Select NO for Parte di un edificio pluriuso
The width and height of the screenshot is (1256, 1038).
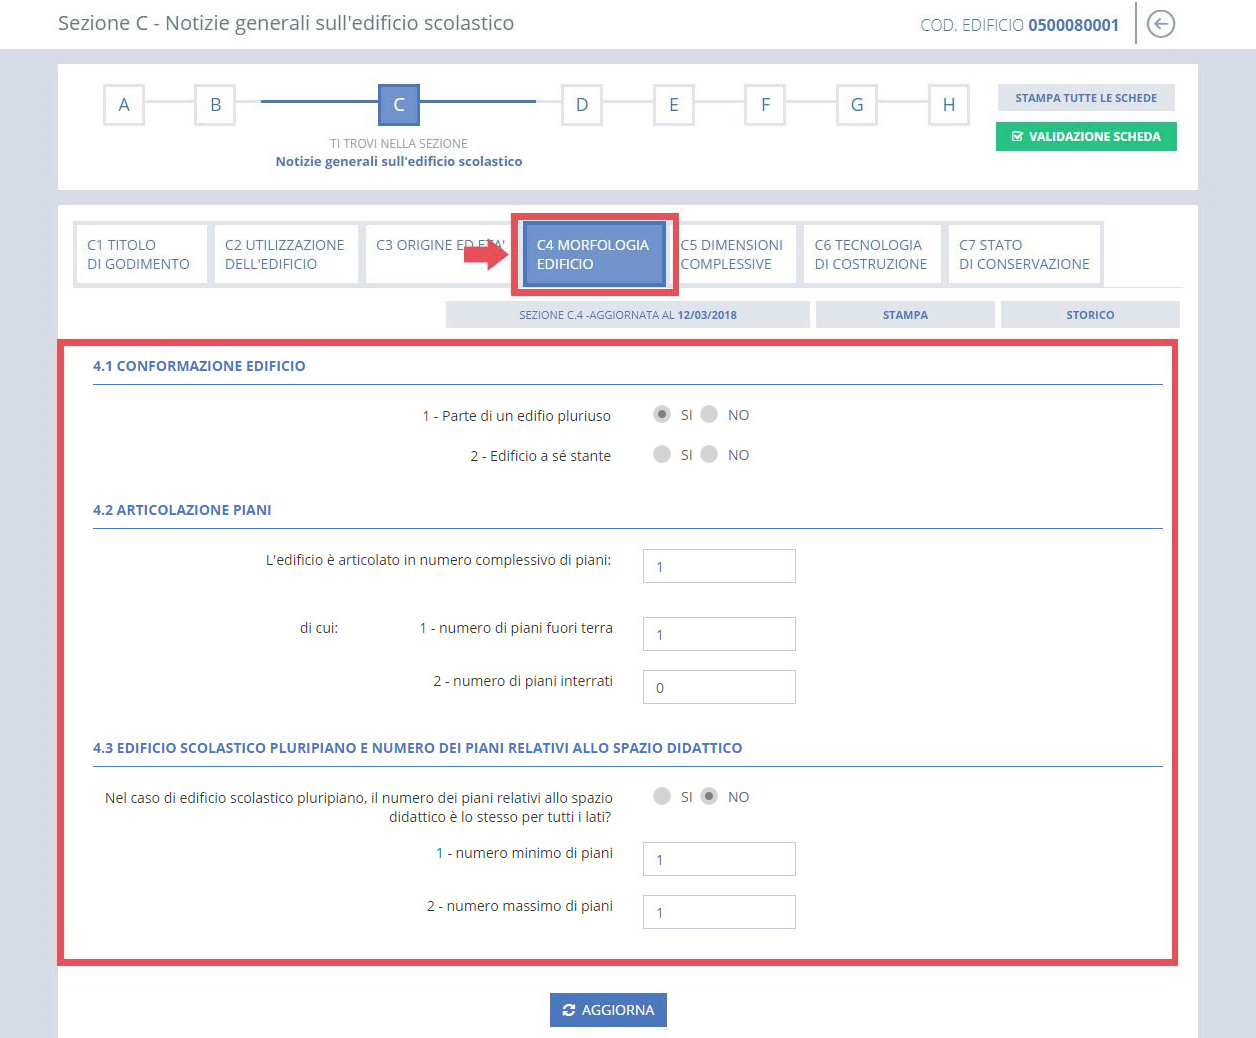pos(709,414)
